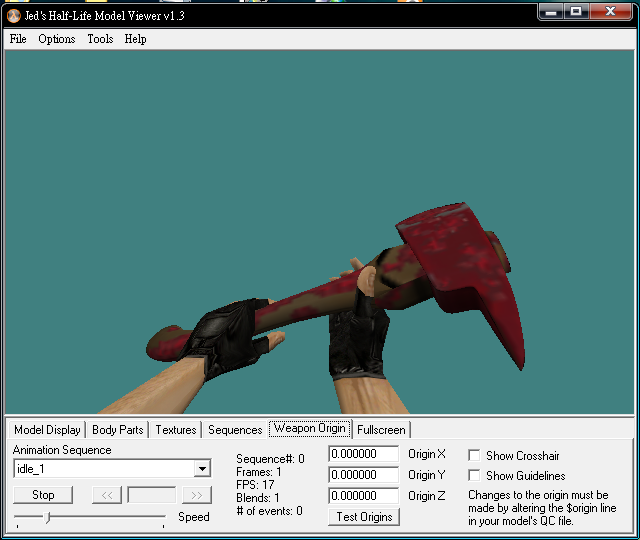Minimize the Model Viewer window

pyautogui.click(x=551, y=11)
